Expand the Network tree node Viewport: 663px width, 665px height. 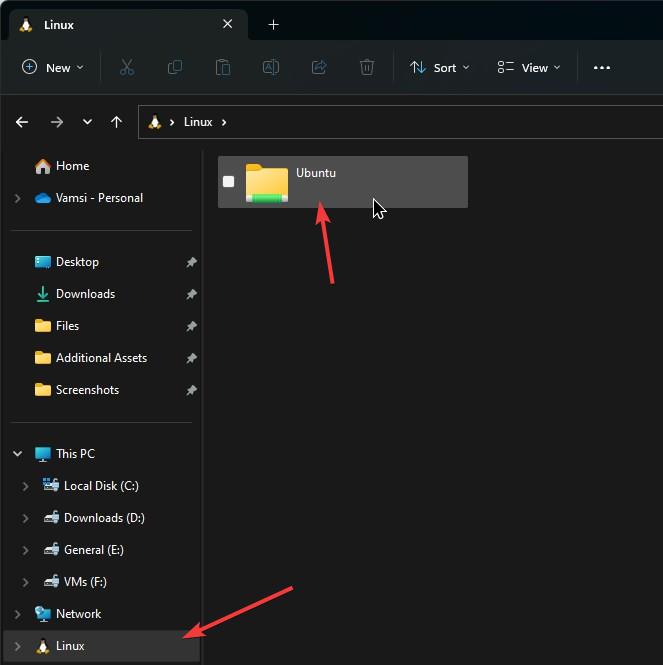coord(17,614)
